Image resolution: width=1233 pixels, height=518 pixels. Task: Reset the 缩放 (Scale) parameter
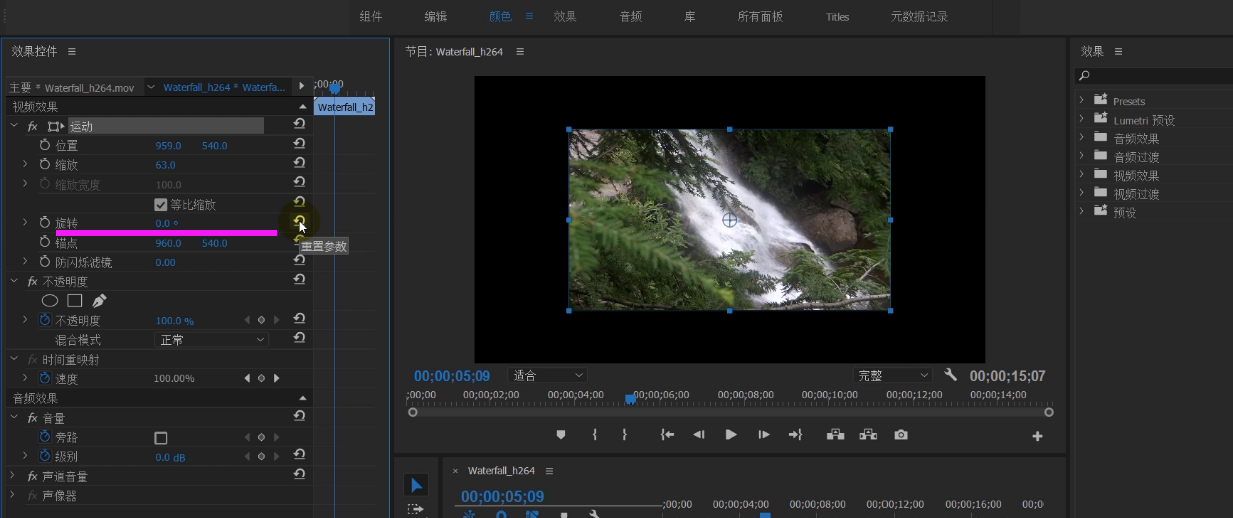click(x=299, y=164)
